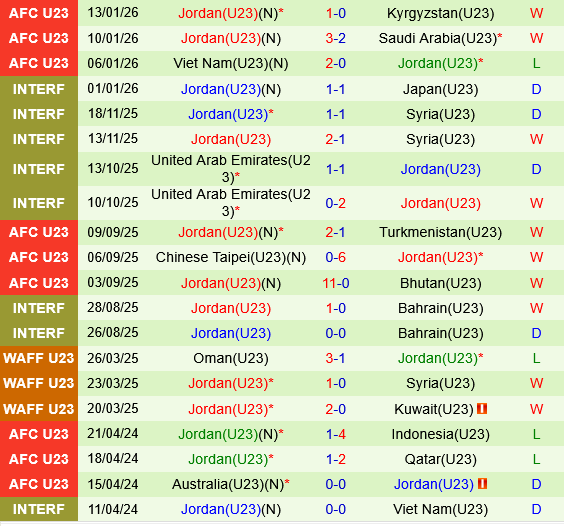Viewport: 564px width, 526px height.
Task: Select the date 13/10/25
Action: (113, 168)
